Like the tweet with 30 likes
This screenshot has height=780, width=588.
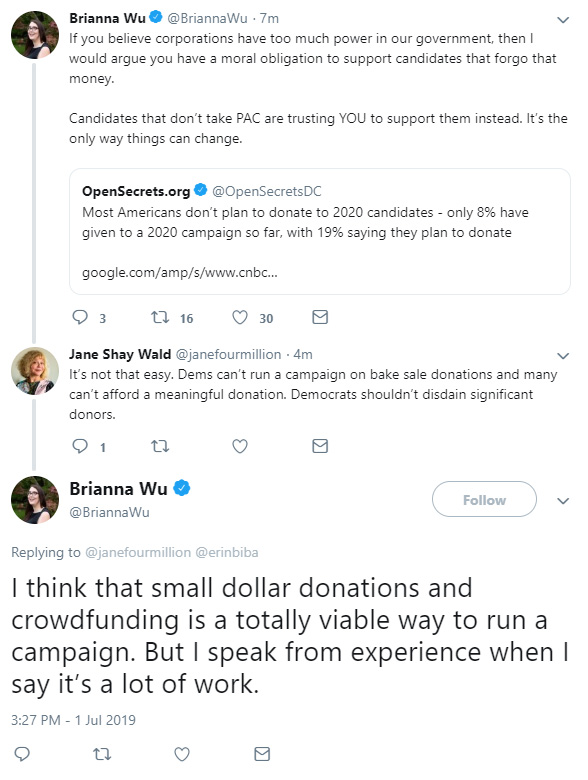240,317
